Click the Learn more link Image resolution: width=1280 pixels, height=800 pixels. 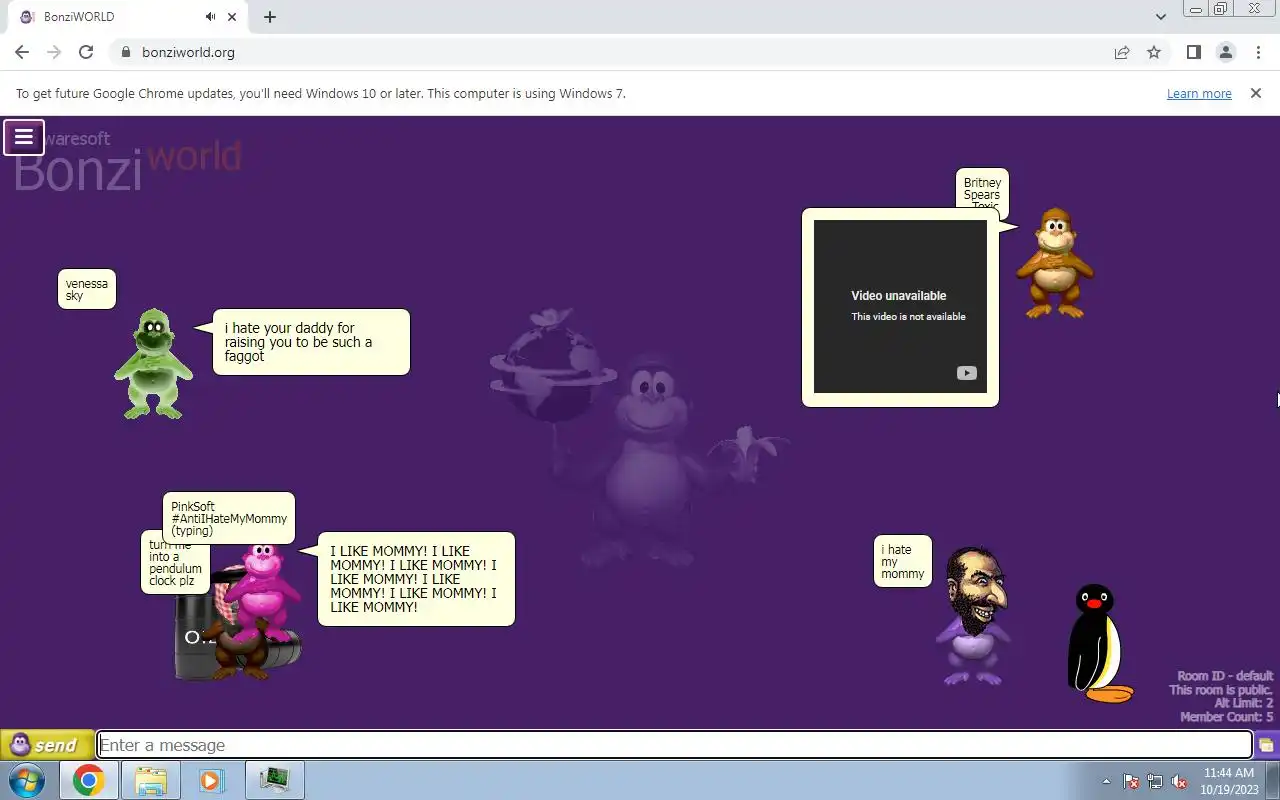(x=1199, y=93)
